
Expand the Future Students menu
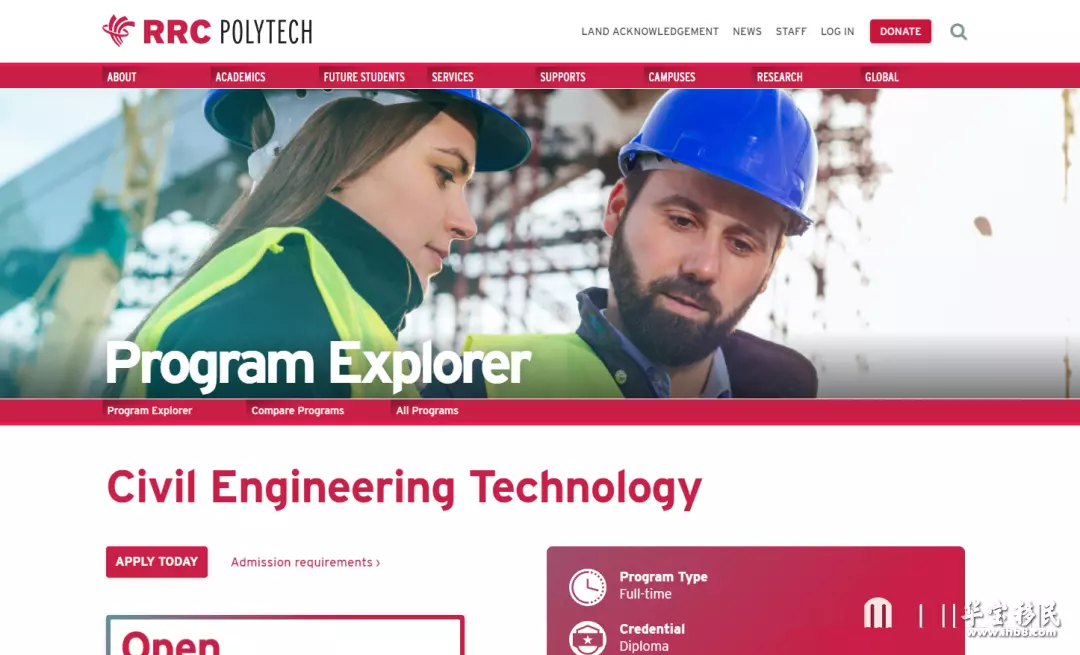click(x=364, y=76)
